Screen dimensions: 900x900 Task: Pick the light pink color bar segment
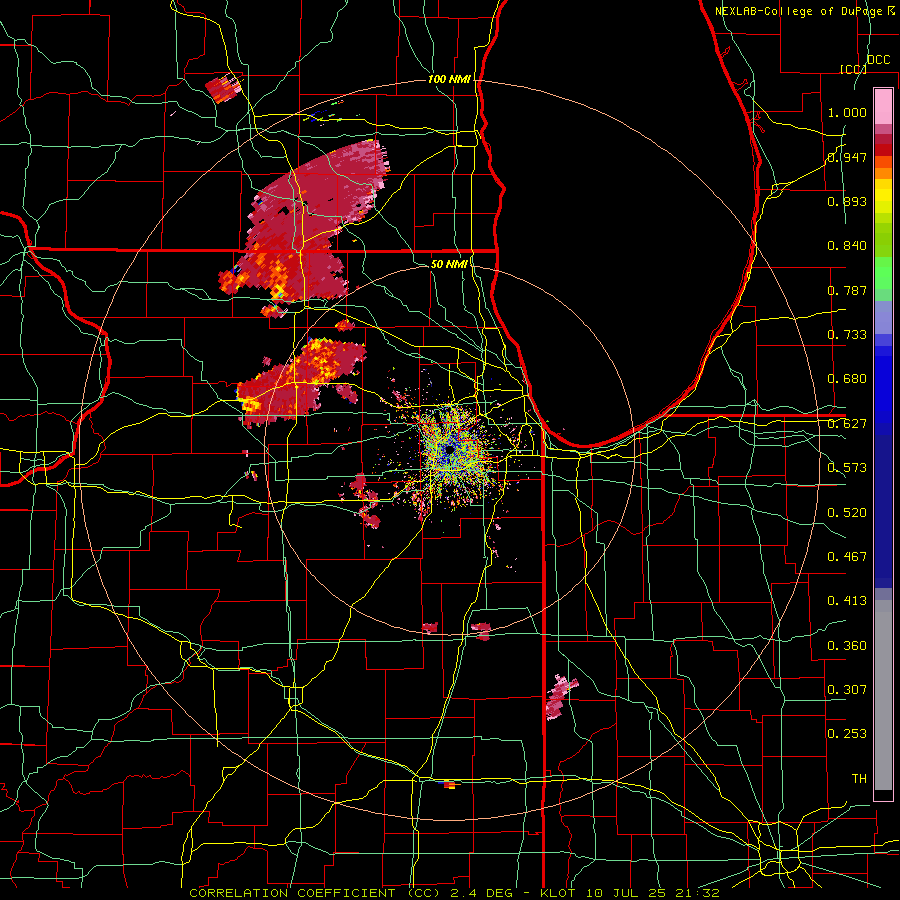pyautogui.click(x=883, y=107)
